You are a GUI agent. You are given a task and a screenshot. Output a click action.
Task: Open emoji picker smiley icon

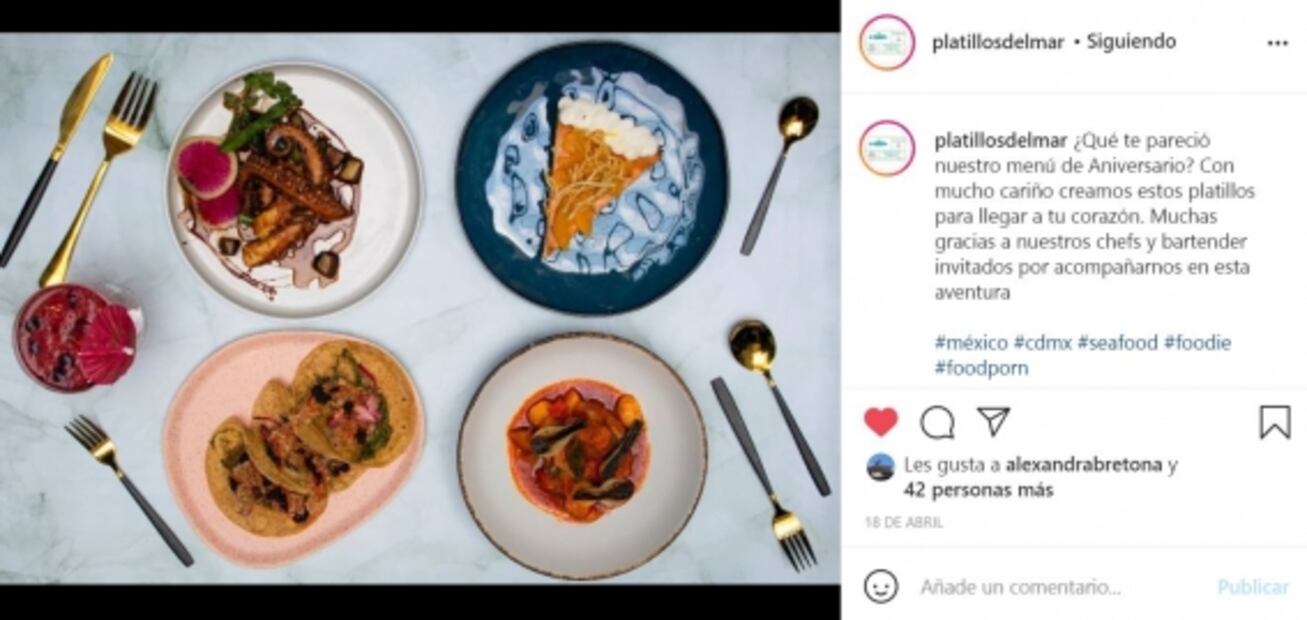click(880, 586)
